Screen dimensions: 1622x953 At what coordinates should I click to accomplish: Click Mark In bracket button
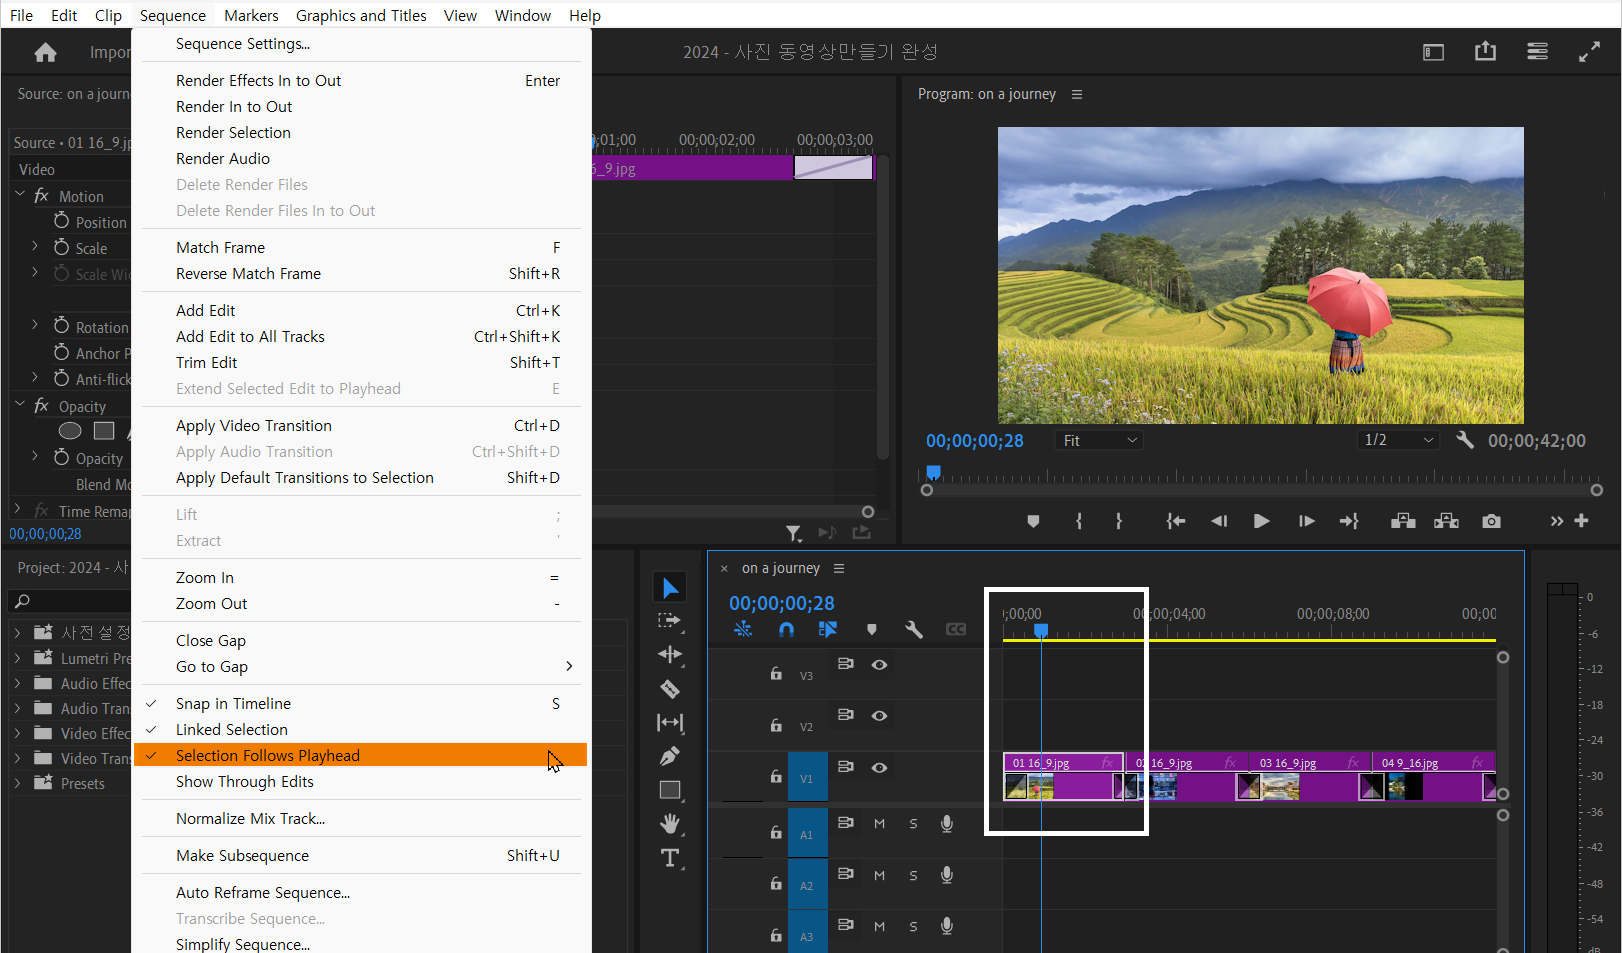[x=1079, y=521]
